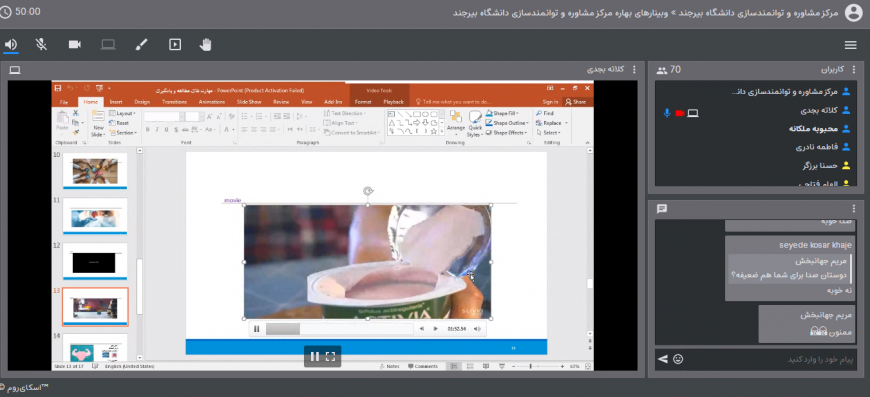Focus the chat message input field

click(x=770, y=359)
